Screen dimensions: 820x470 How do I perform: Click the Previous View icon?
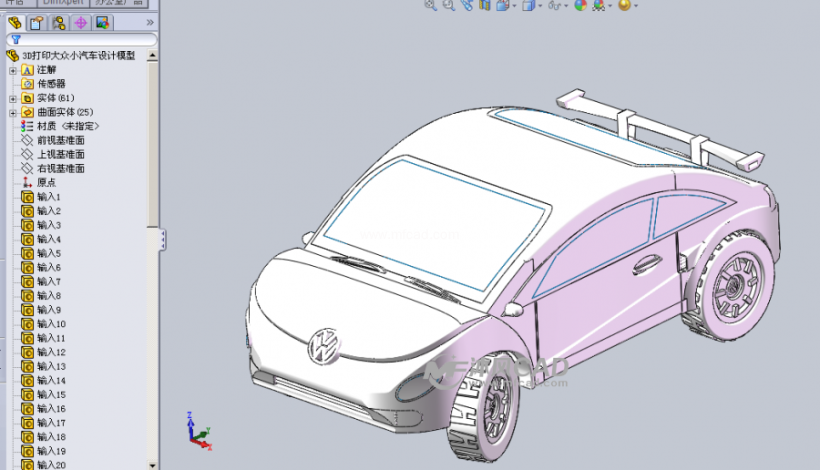(467, 5)
